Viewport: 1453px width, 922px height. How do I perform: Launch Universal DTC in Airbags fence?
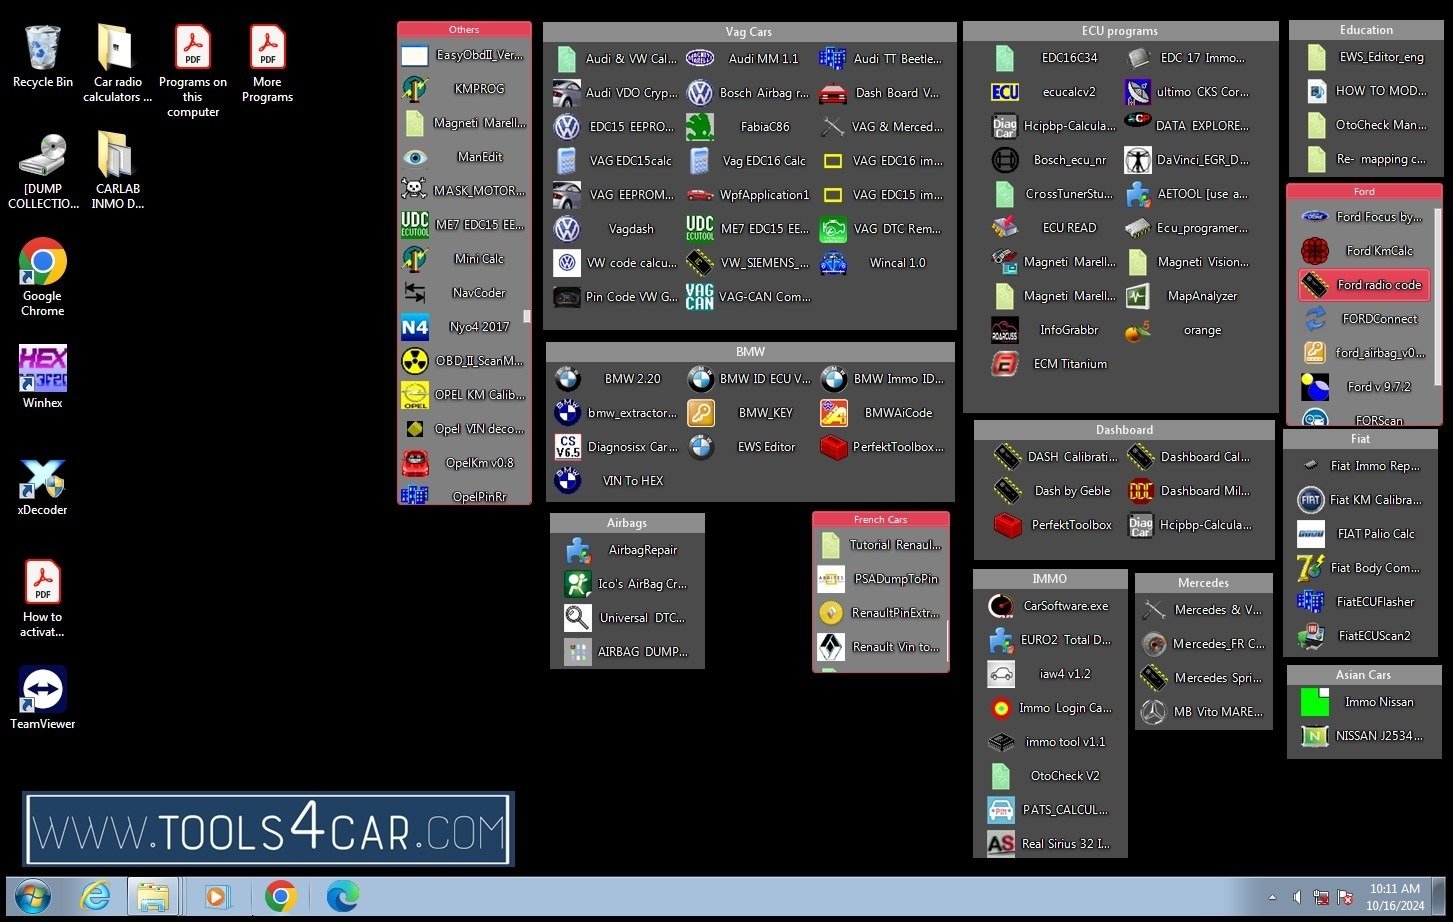[x=626, y=618]
